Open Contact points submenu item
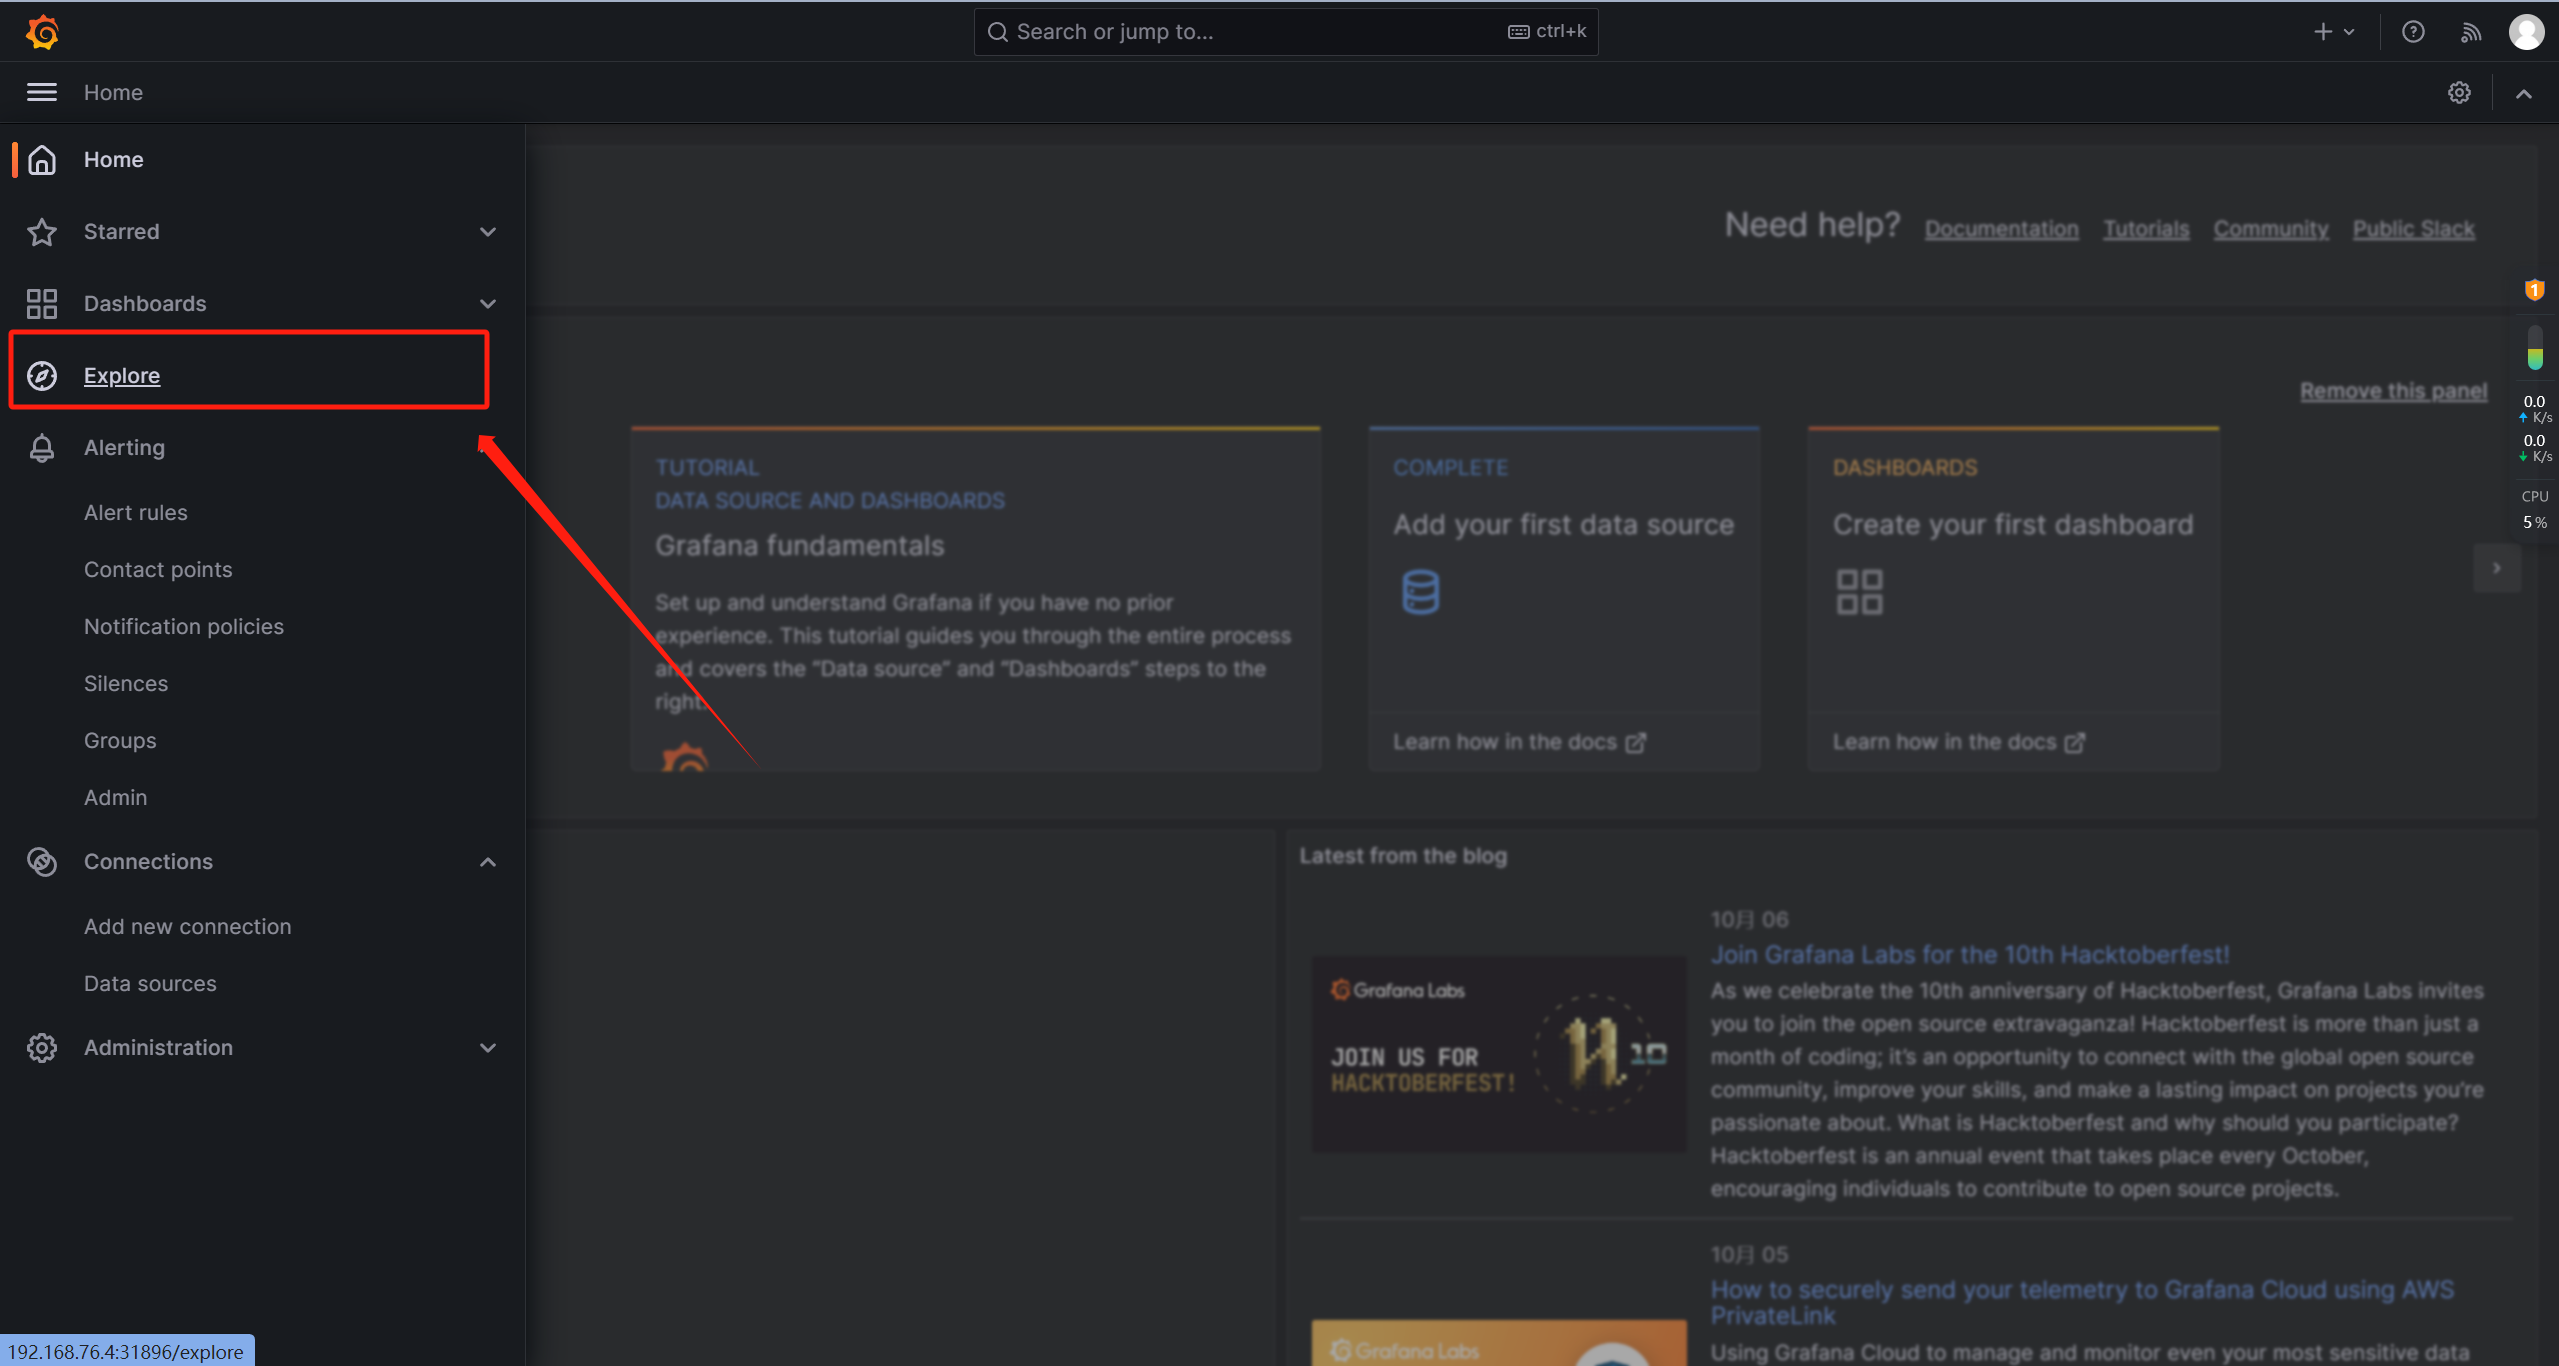The image size is (2559, 1366). click(x=158, y=570)
